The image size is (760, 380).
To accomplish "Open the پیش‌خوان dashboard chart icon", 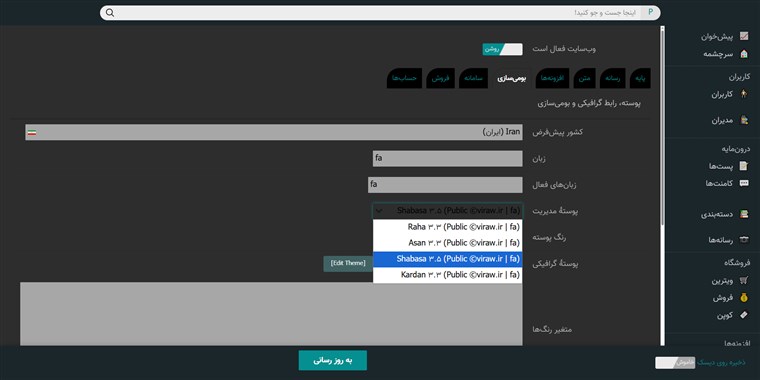I will coord(744,36).
